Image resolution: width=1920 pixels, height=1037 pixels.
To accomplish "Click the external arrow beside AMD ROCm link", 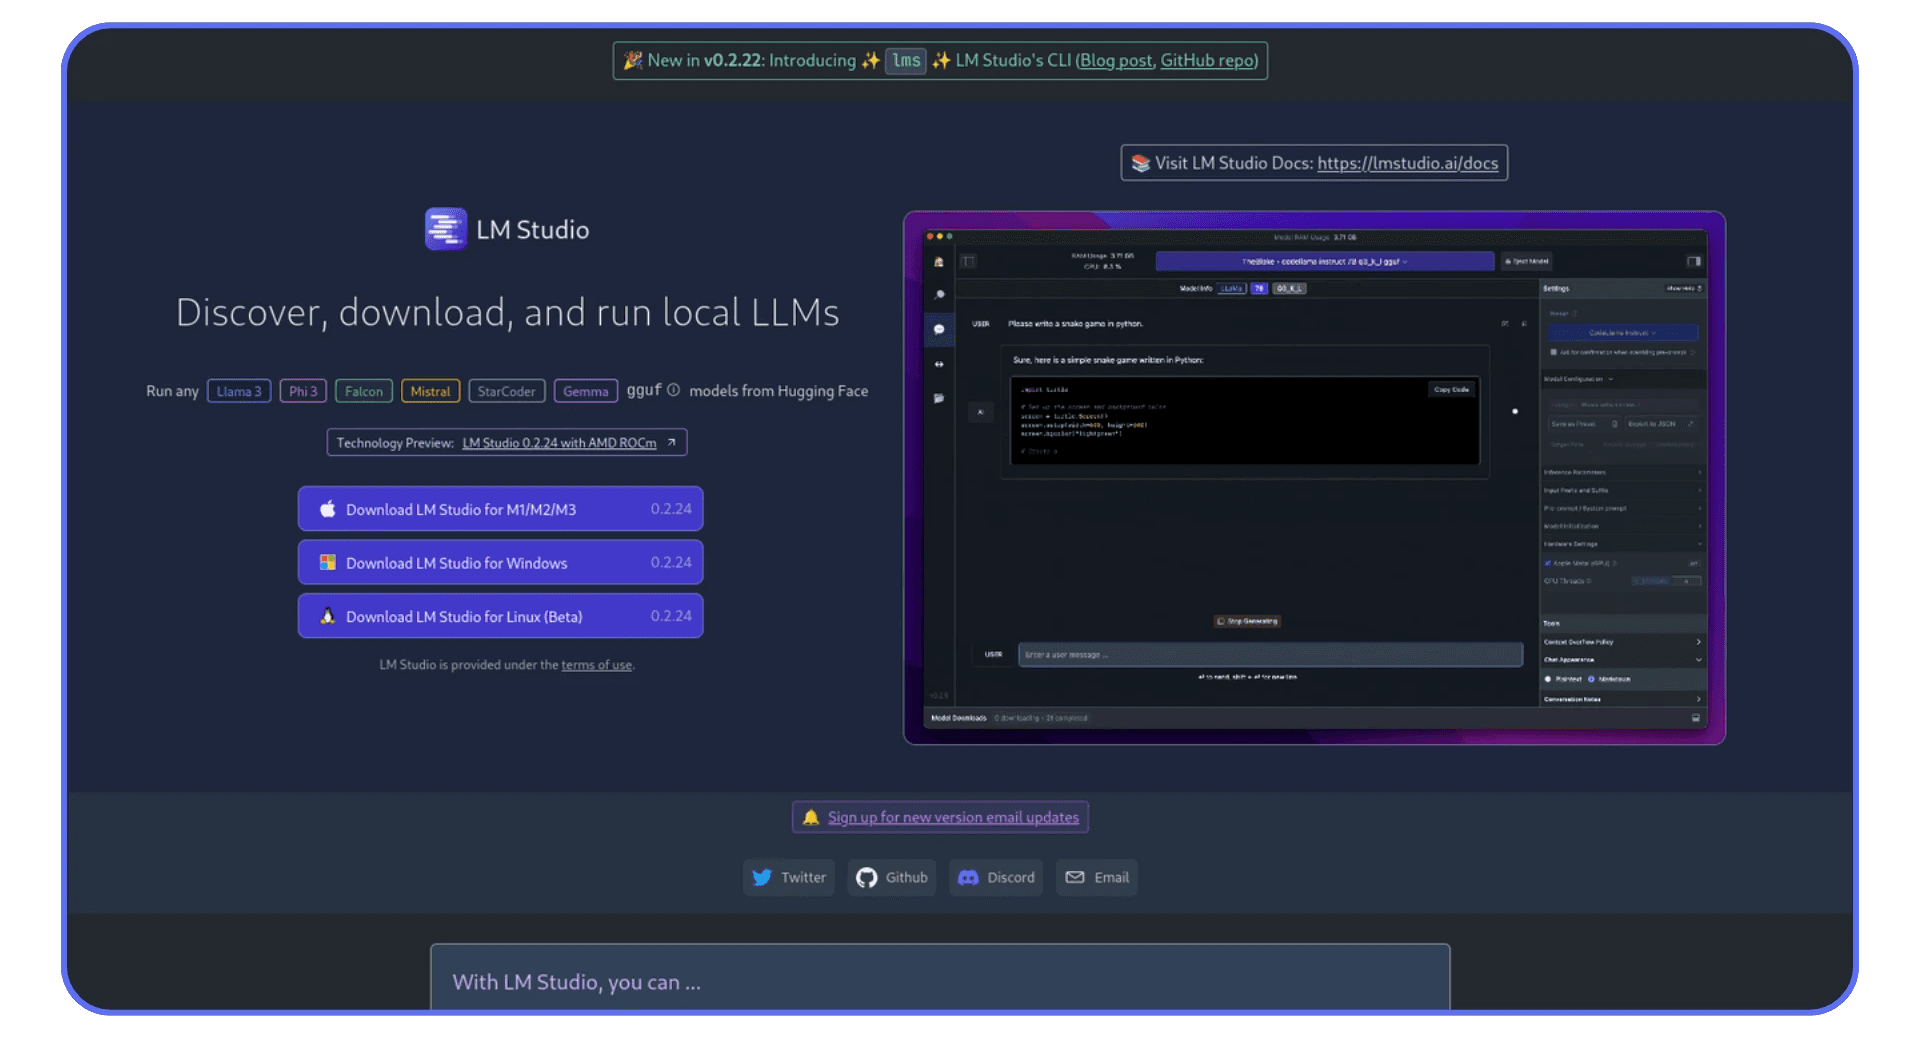I will point(671,442).
